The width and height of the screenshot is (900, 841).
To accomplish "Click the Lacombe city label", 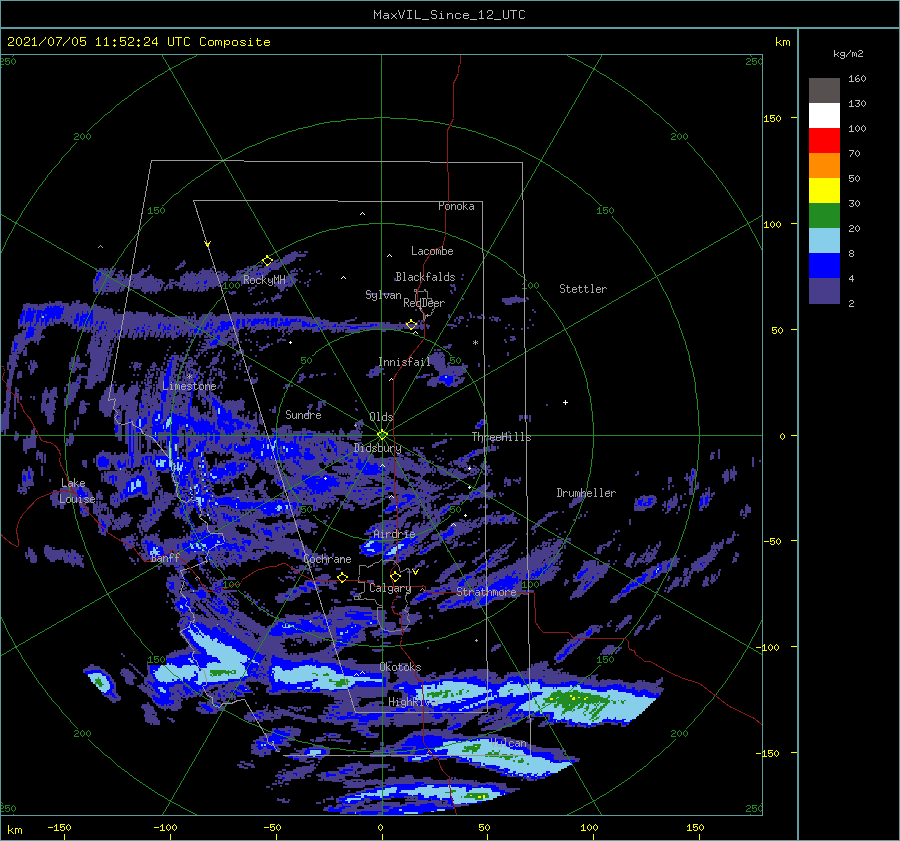I will click(432, 251).
